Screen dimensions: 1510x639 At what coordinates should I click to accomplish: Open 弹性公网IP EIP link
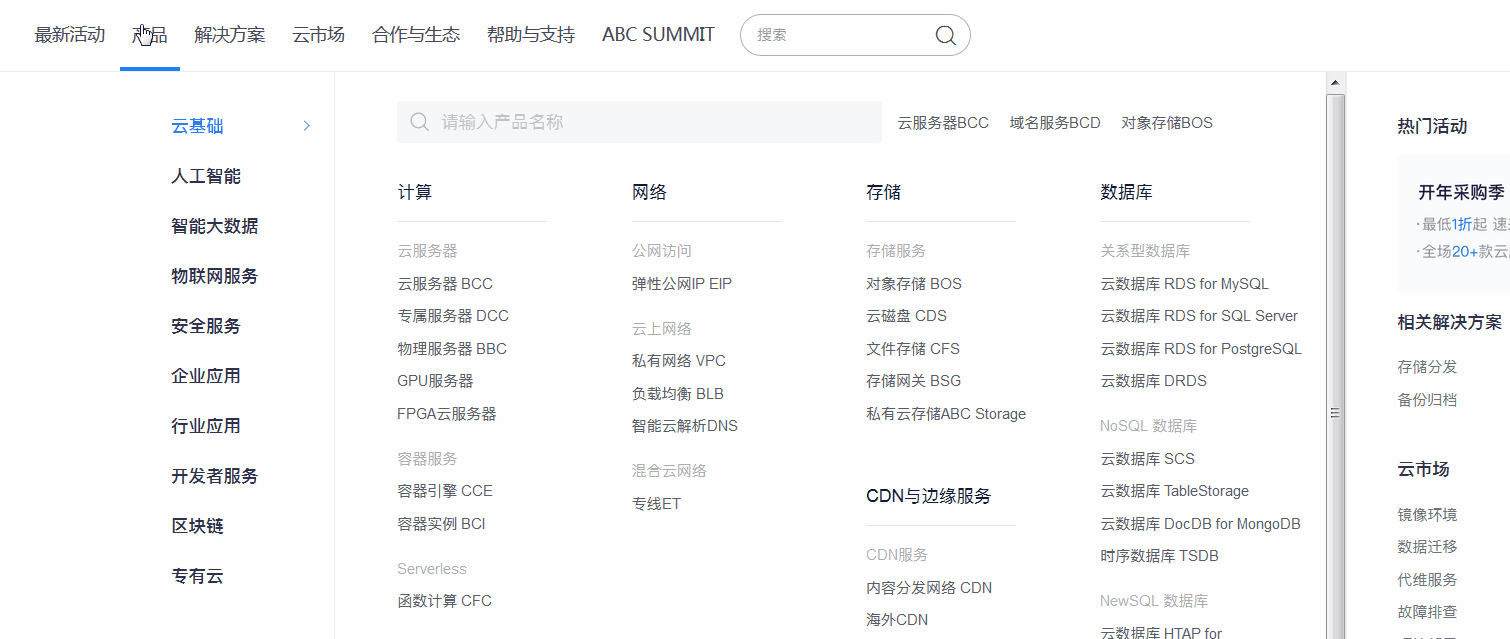coord(682,284)
